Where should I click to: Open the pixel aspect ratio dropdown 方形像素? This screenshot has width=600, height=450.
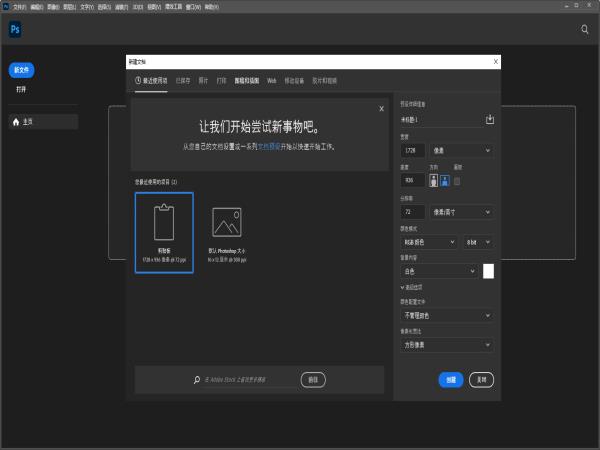(447, 345)
